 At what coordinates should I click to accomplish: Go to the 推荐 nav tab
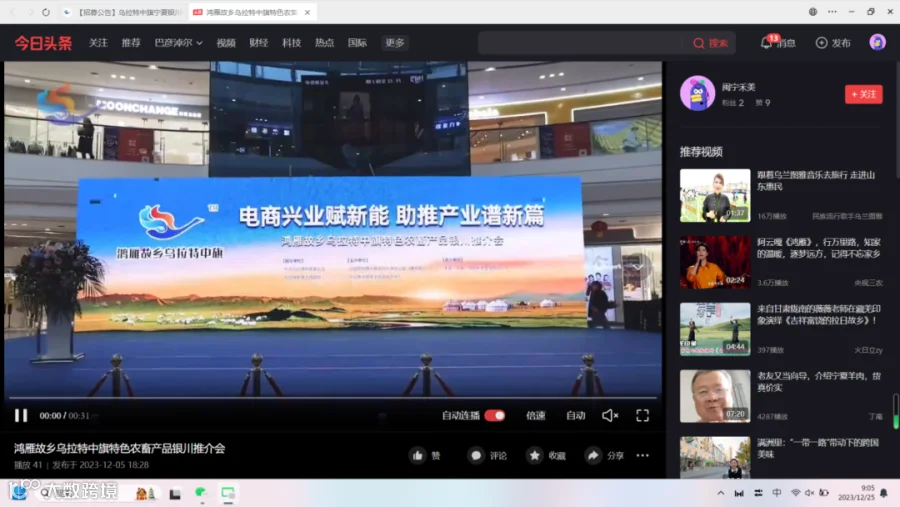click(x=131, y=43)
